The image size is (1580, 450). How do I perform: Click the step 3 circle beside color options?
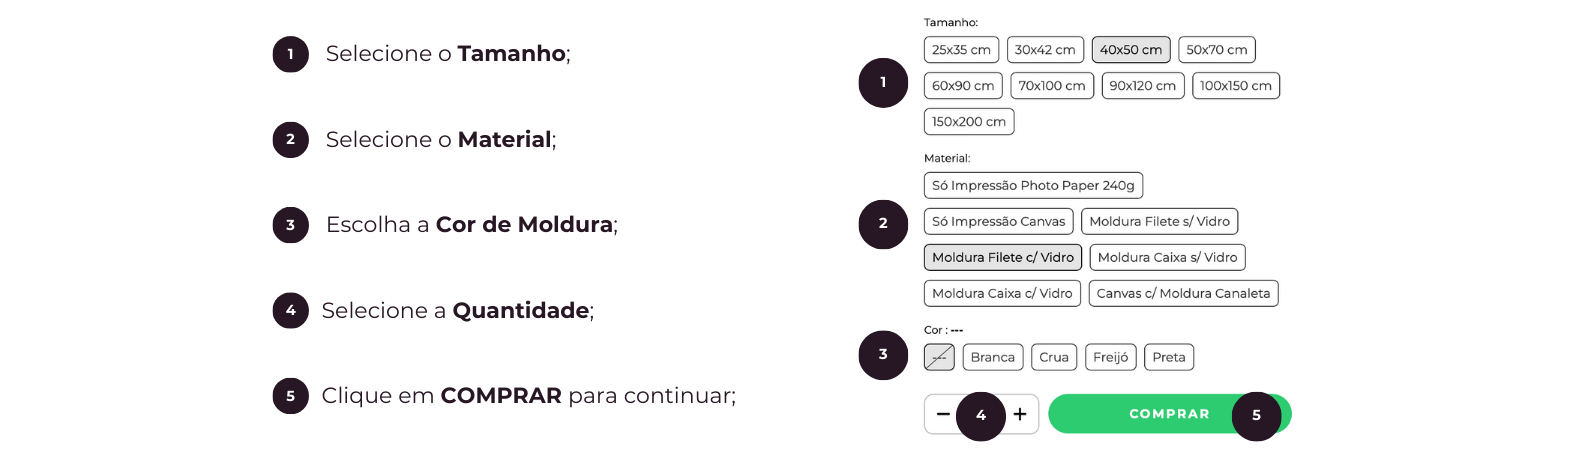(883, 355)
